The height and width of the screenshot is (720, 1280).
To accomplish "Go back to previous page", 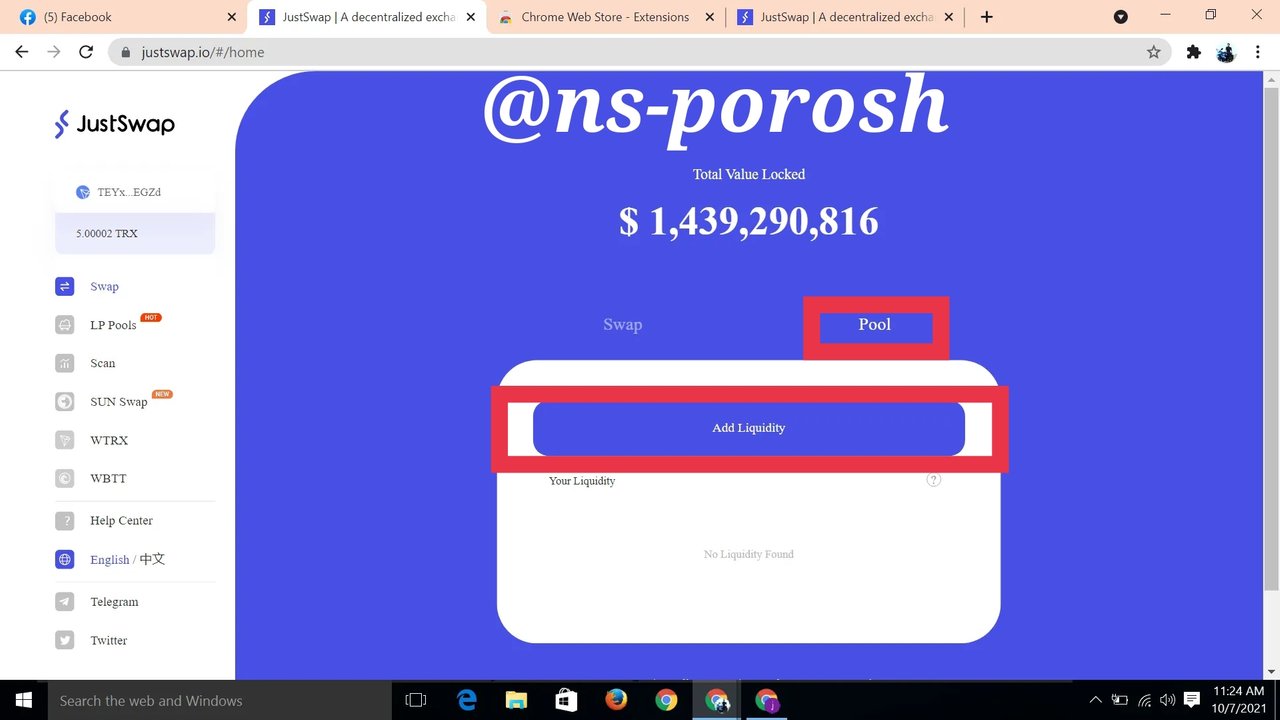I will pos(22,52).
